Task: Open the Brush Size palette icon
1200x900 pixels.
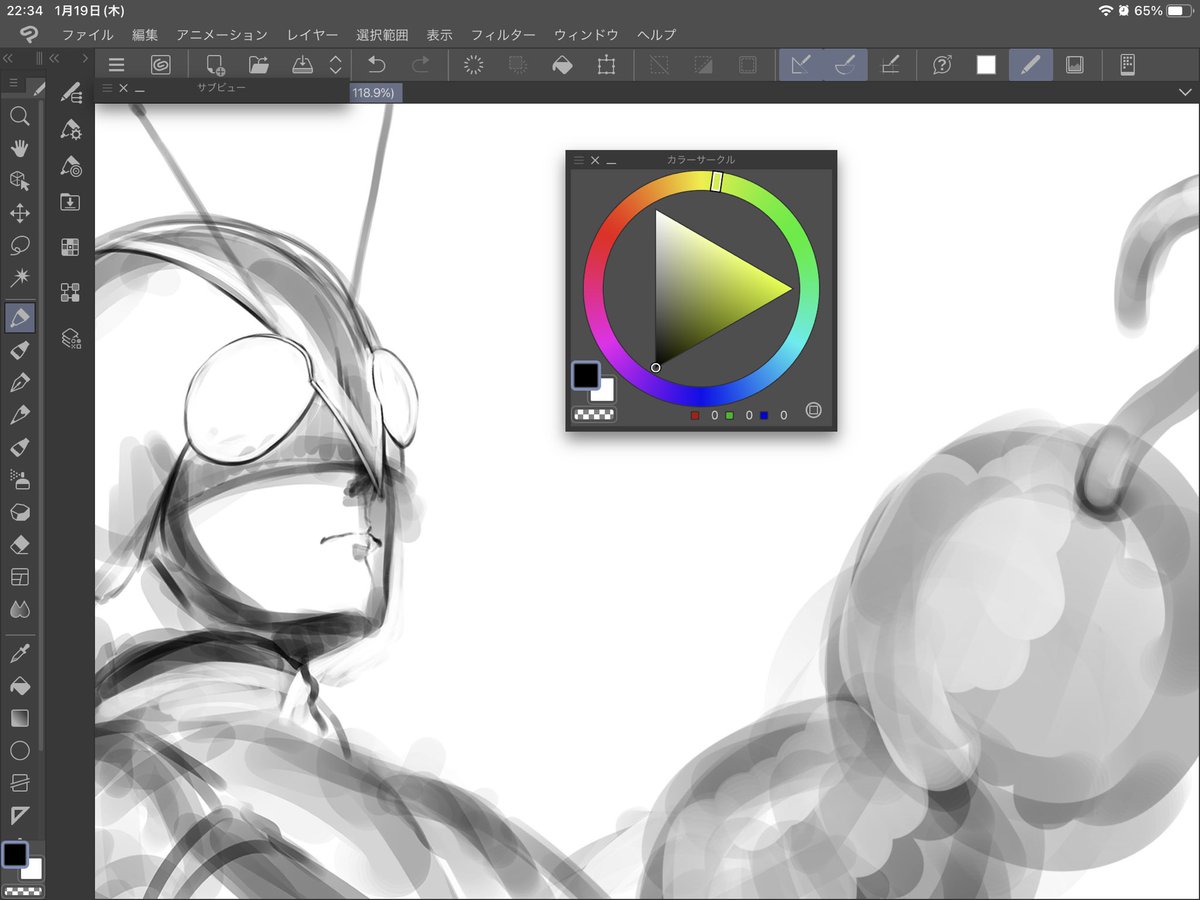Action: pyautogui.click(x=70, y=166)
